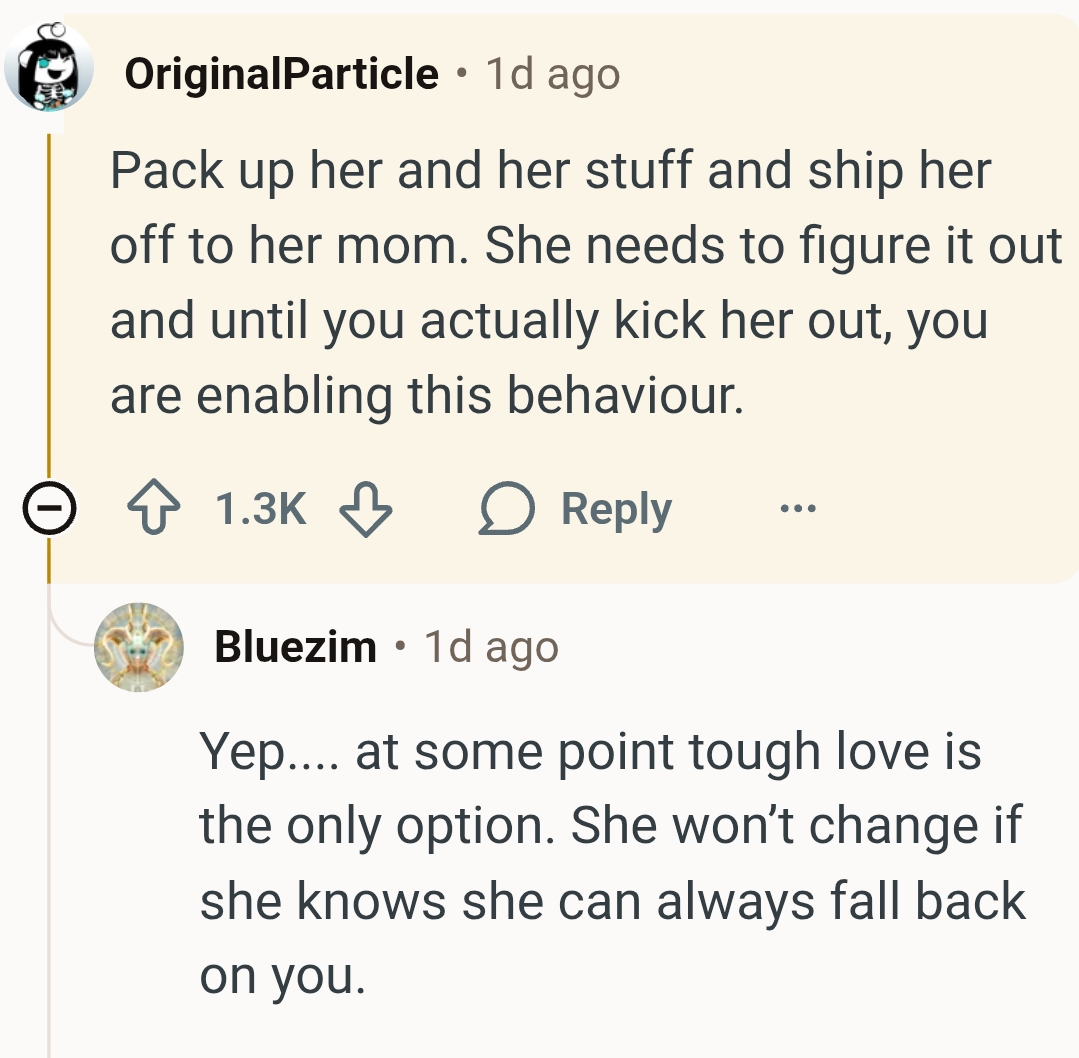Viewport: 1079px width, 1058px height.
Task: Downvote OriginalParticle's comment
Action: [365, 510]
